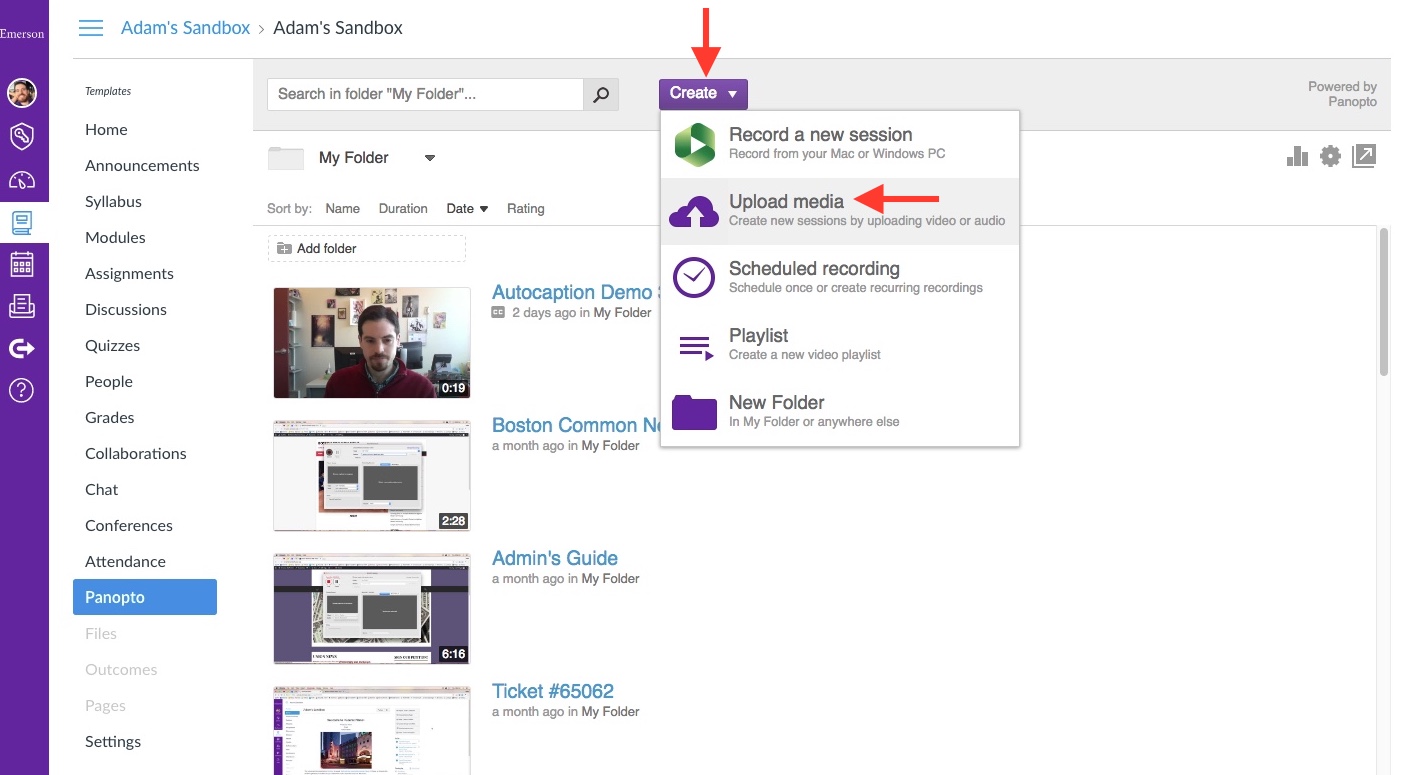
Task: Open Collaborations page
Action: 136,454
